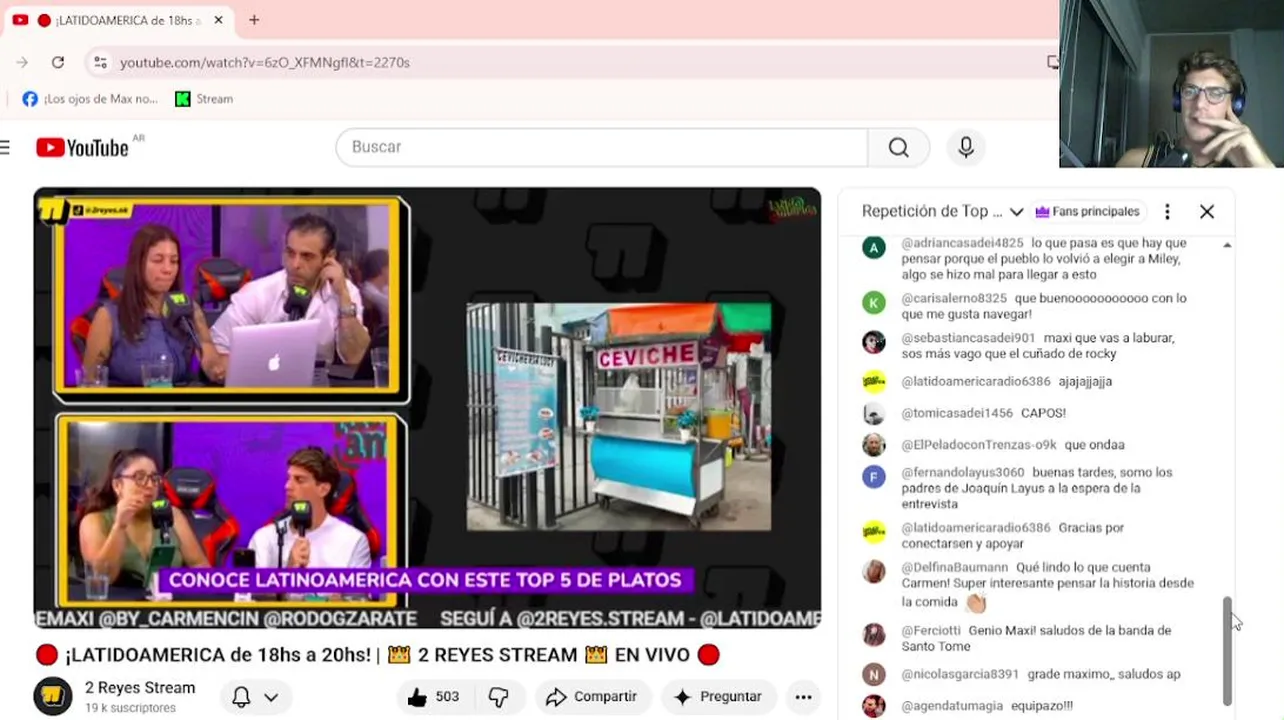Open more video actions three-dot menu
The height and width of the screenshot is (720, 1284).
[803, 697]
